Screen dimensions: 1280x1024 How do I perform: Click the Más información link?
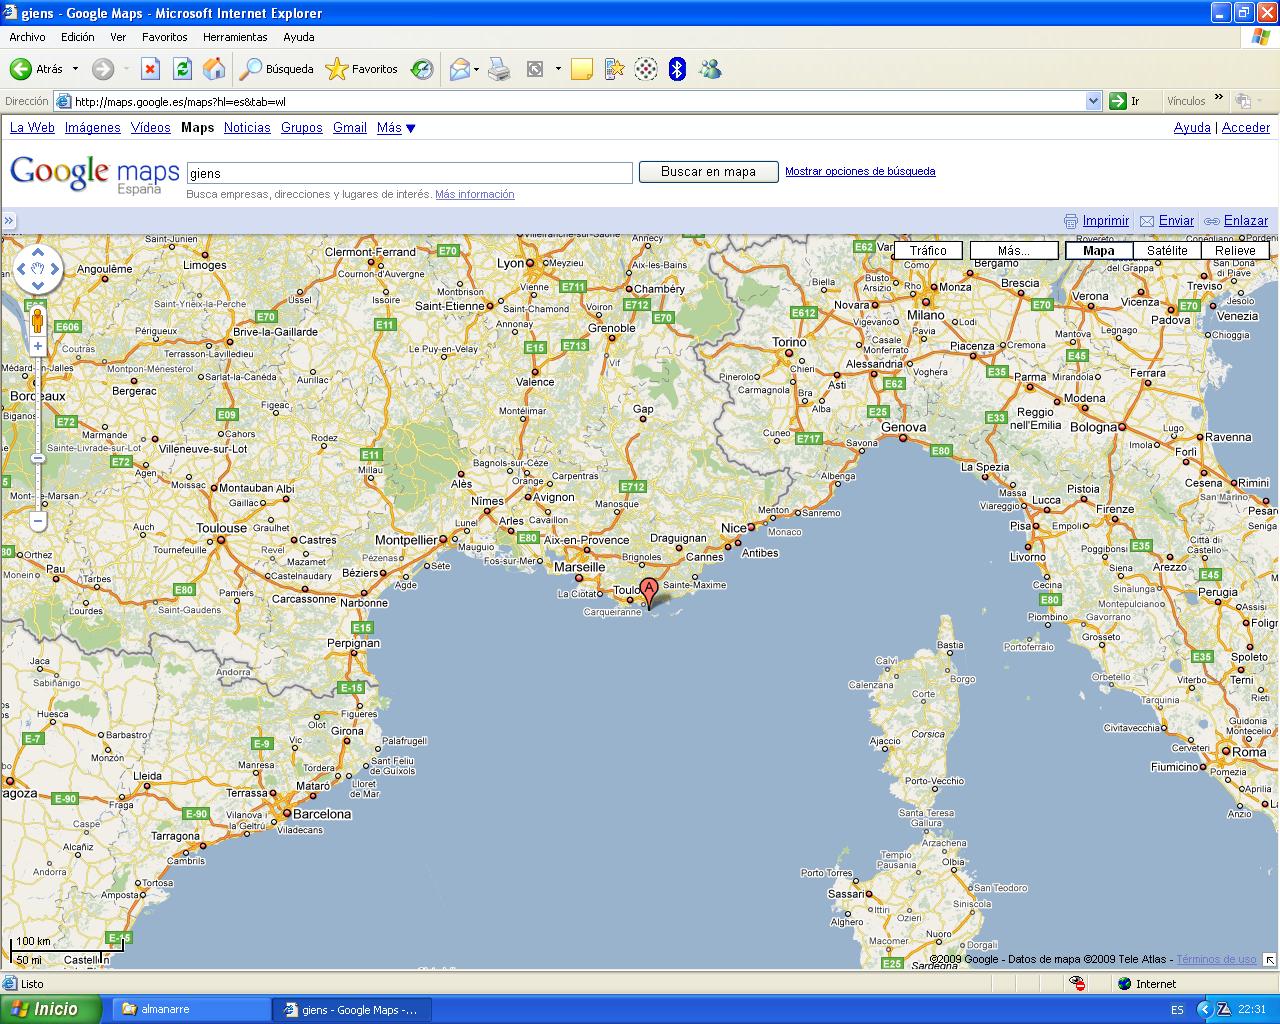click(x=474, y=194)
